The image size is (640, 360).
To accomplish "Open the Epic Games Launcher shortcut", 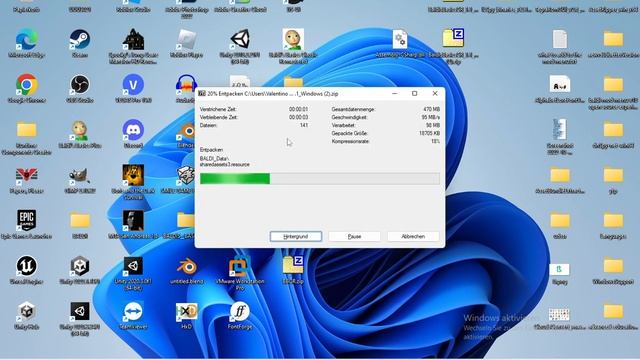I will click(x=27, y=221).
